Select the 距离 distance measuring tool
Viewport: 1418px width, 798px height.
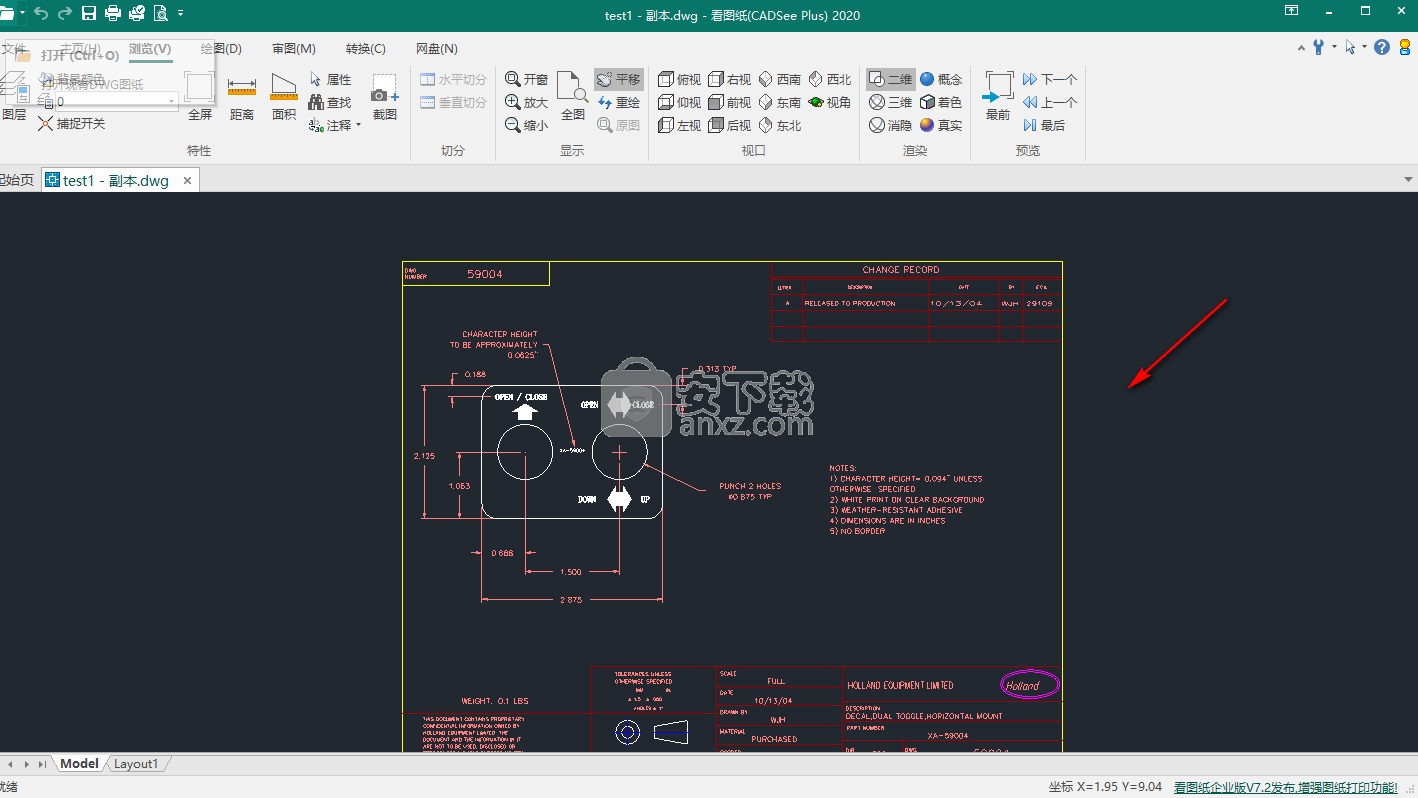click(242, 97)
